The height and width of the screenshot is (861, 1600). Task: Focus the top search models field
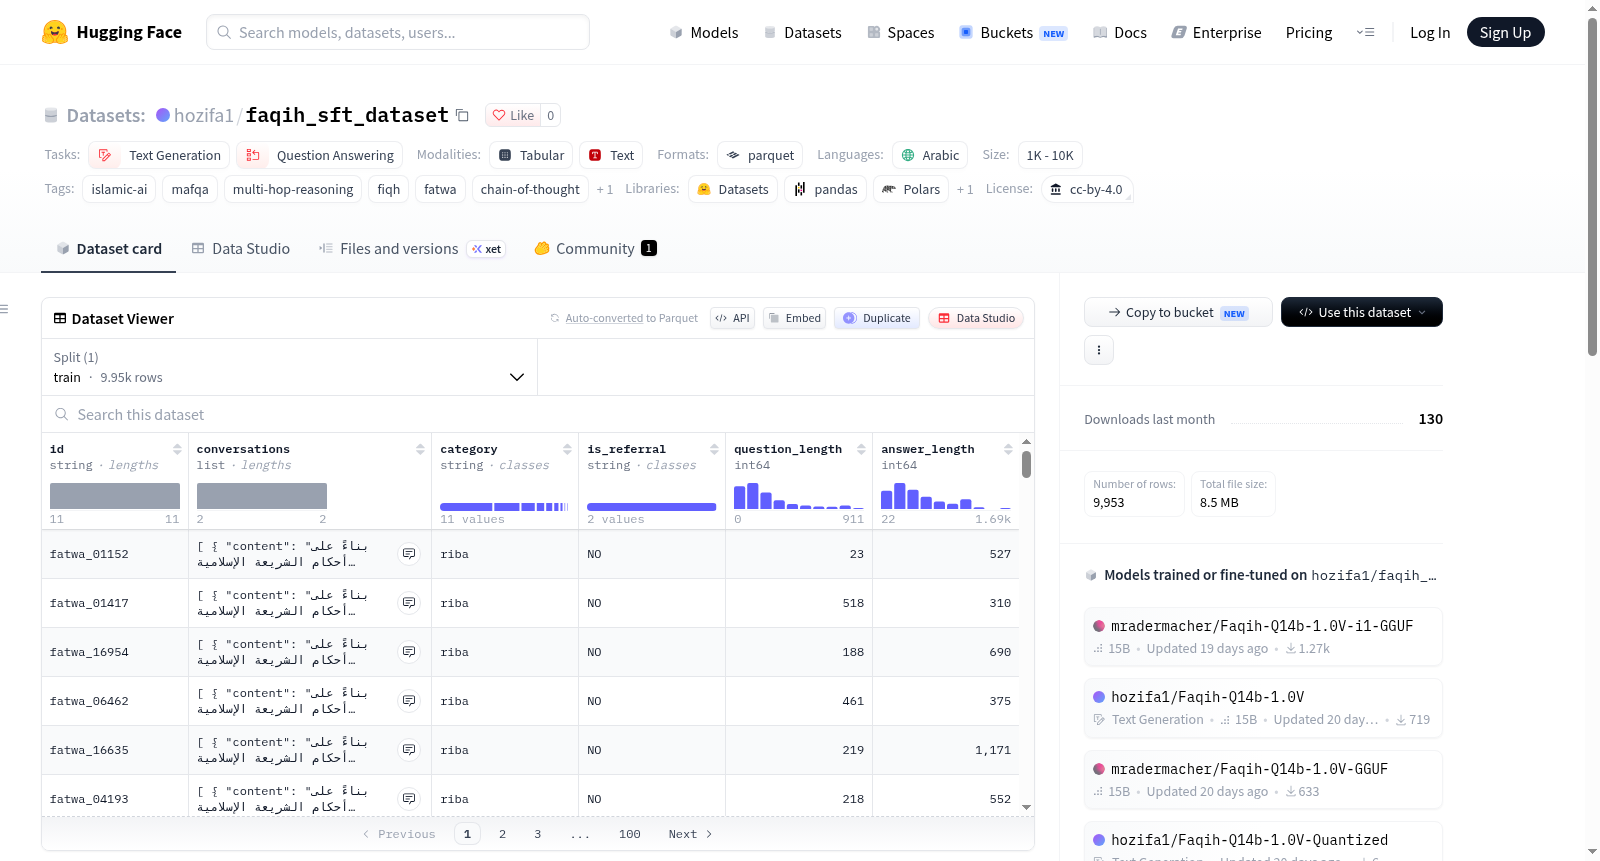click(398, 32)
